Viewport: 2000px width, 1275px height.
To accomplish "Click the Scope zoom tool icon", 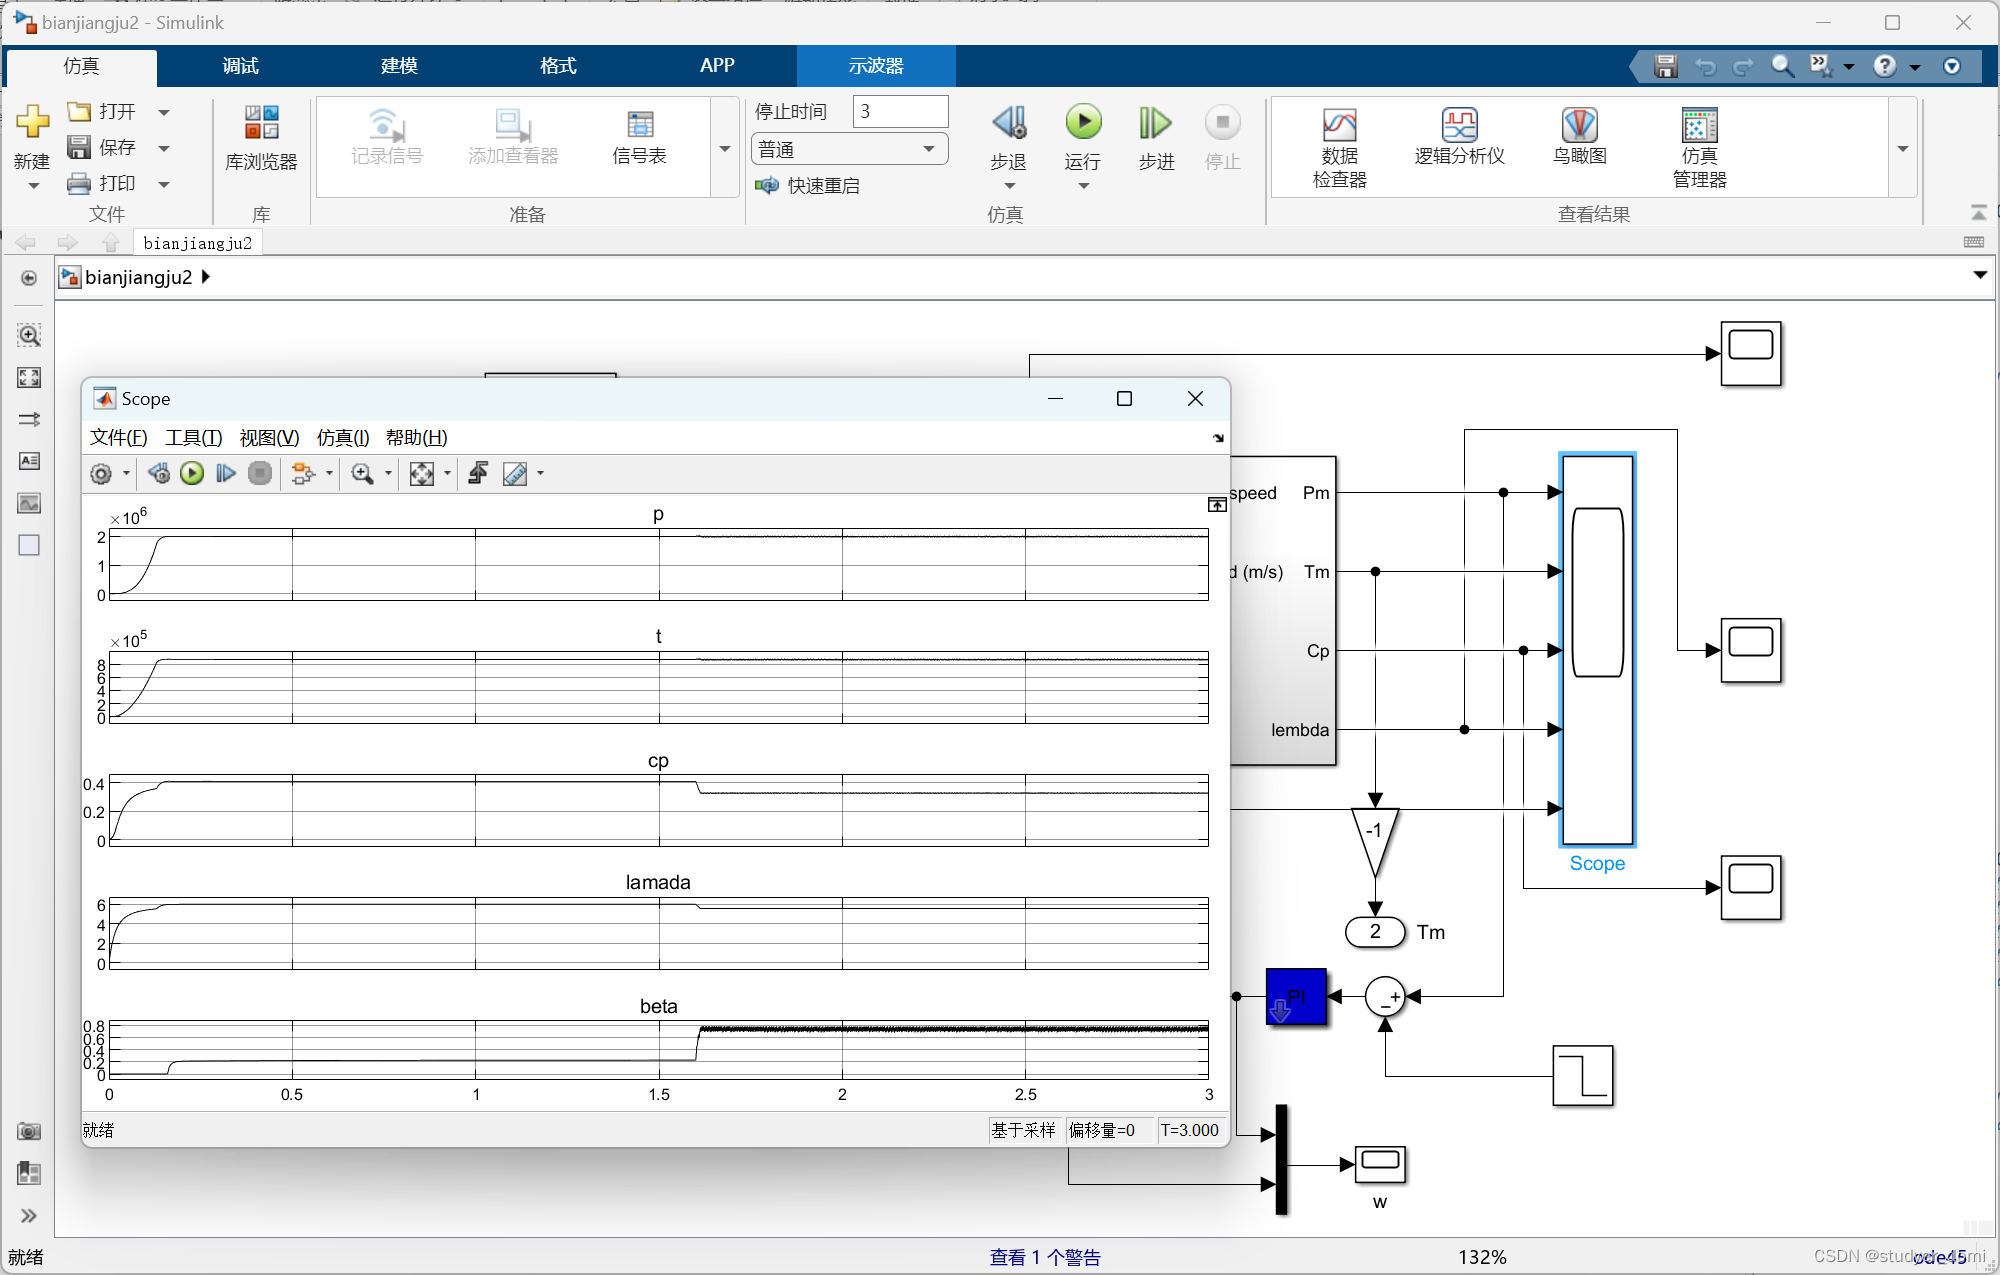I will click(x=362, y=474).
